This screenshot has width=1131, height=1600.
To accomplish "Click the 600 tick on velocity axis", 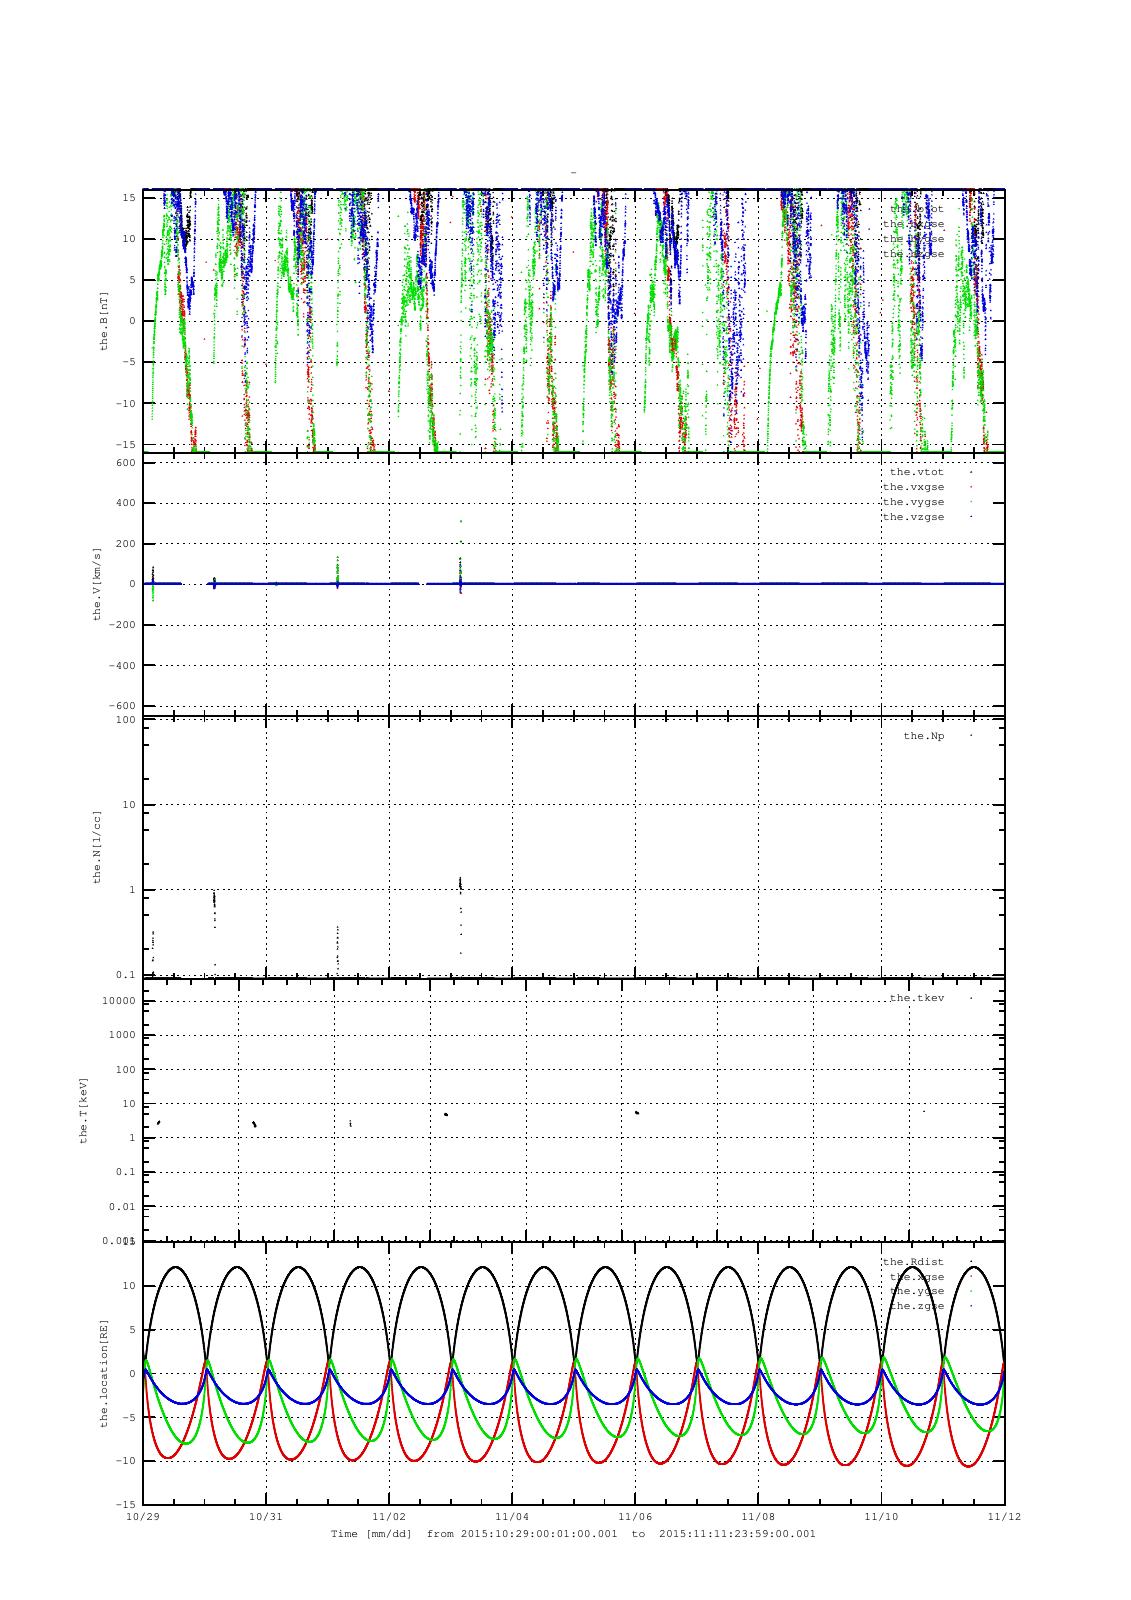I will (125, 462).
